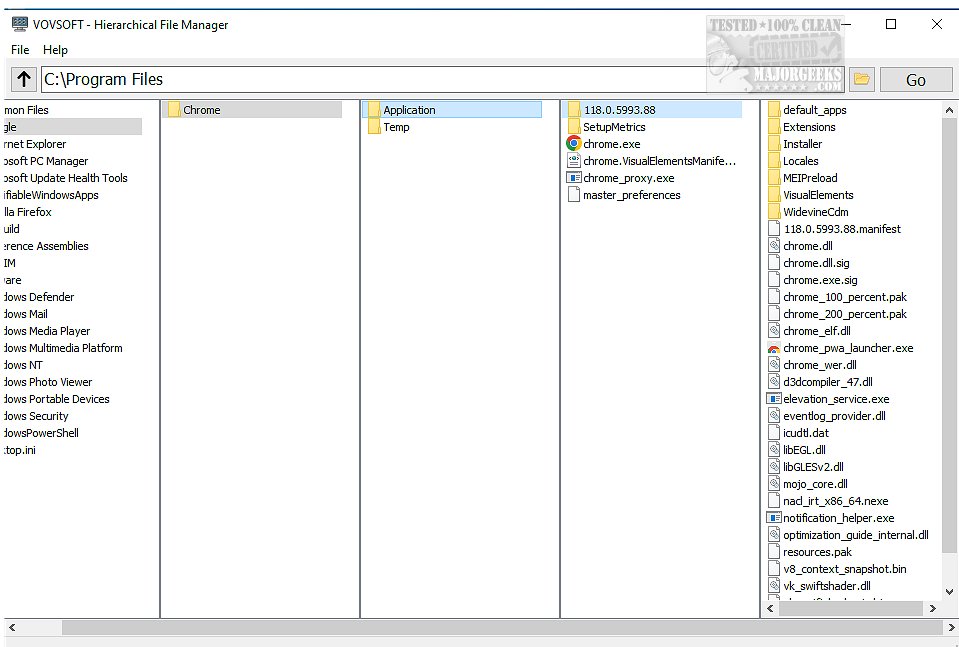Click the chrome_pwa_launcher.exe icon
Image resolution: width=959 pixels, height=647 pixels.
click(773, 347)
